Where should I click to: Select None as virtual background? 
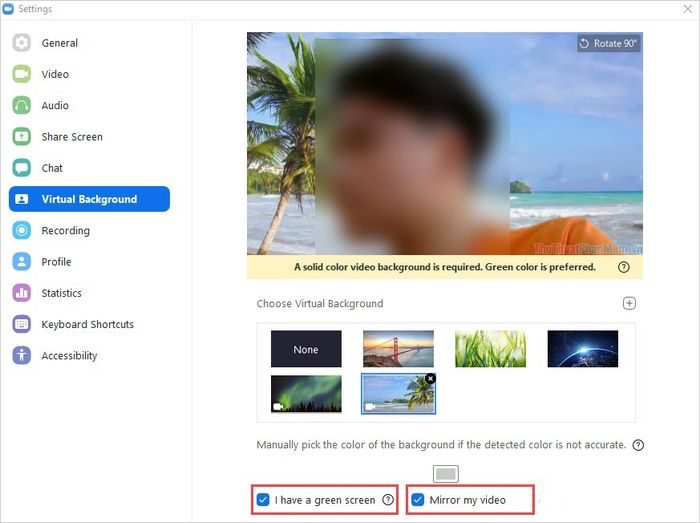[x=306, y=349]
